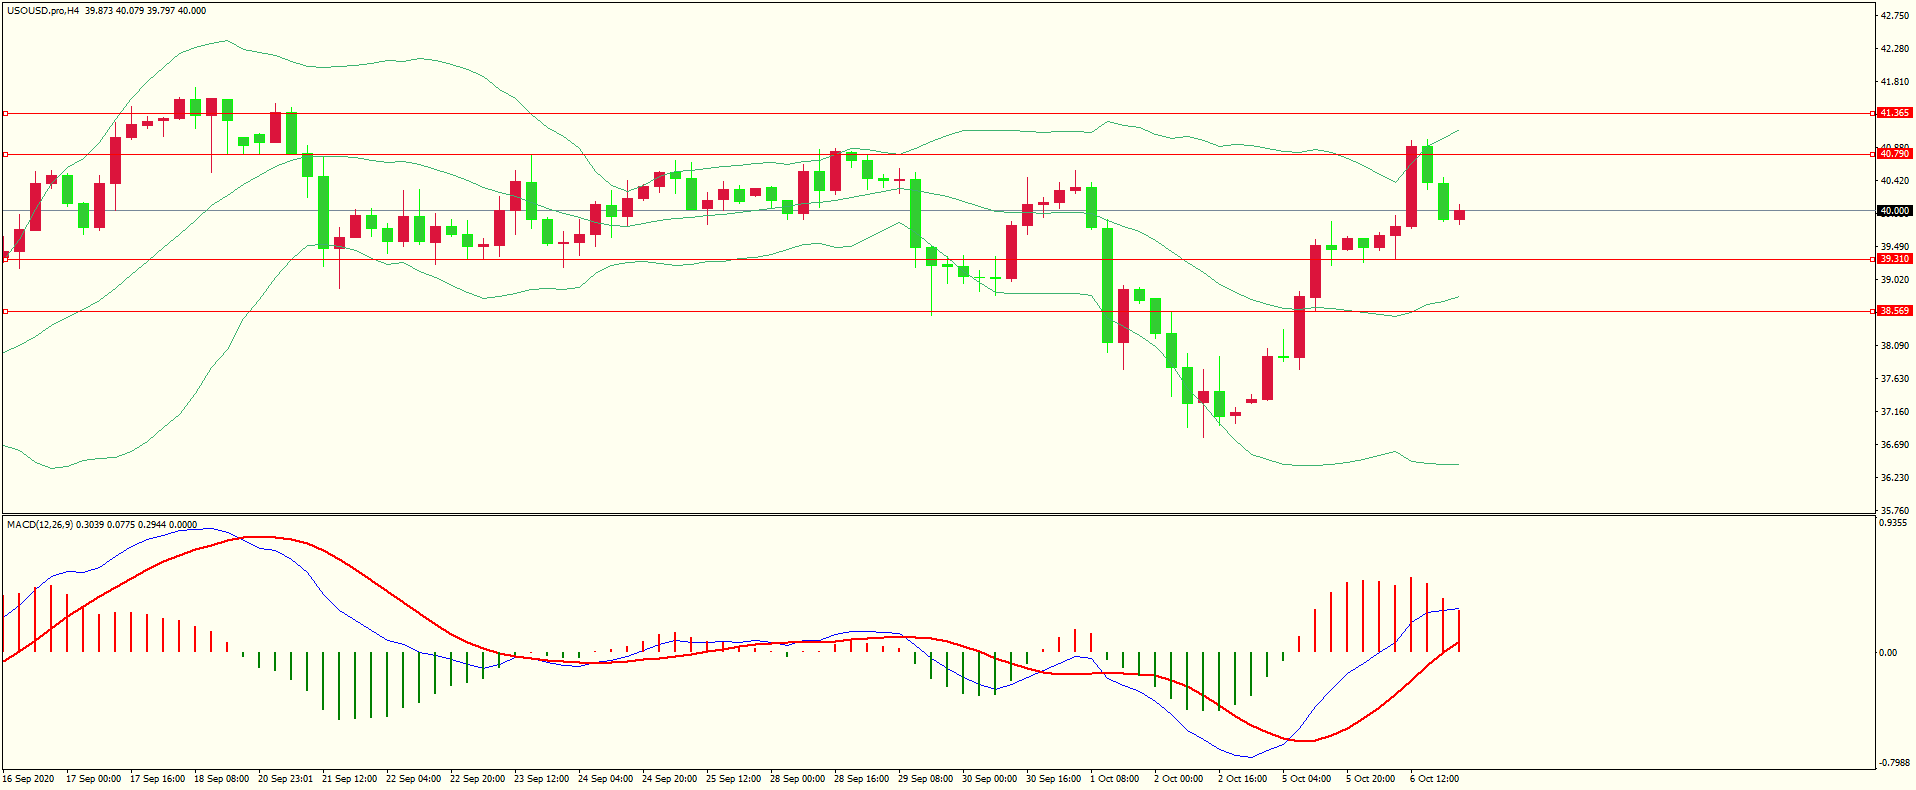Click the 37.630 price axis value
Image resolution: width=1916 pixels, height=790 pixels.
click(x=1895, y=379)
